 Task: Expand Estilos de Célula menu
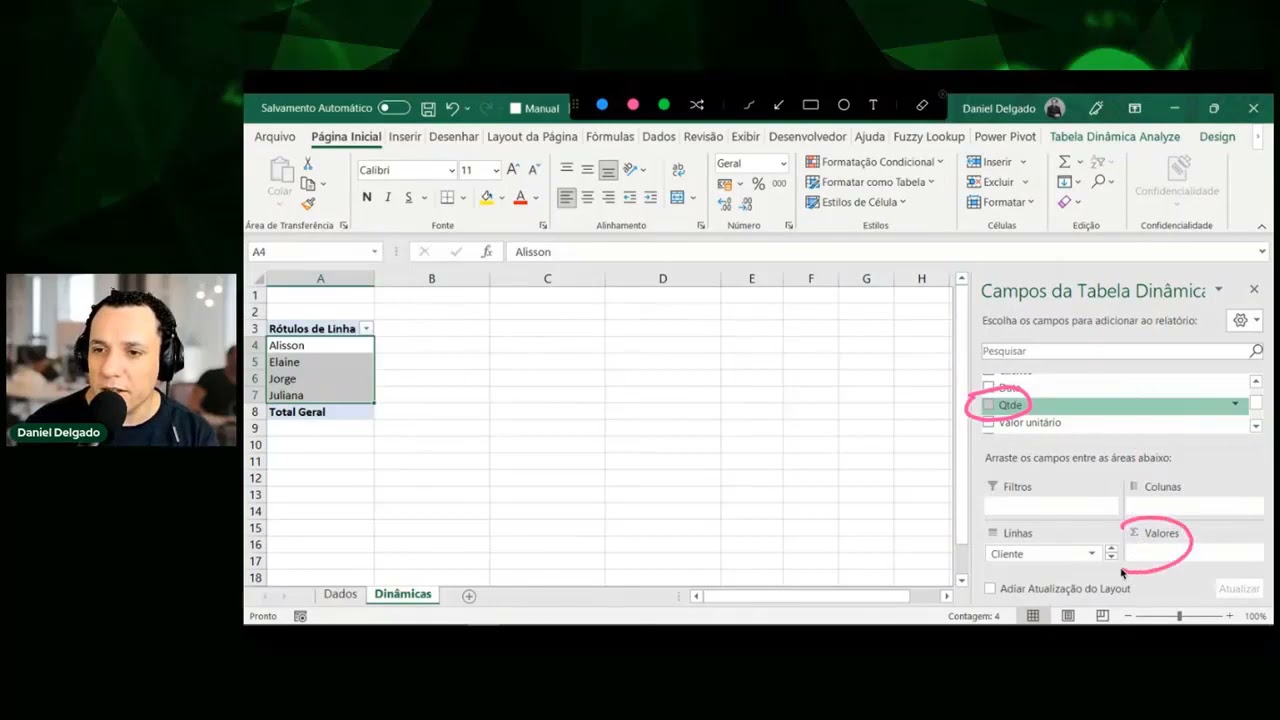(856, 202)
